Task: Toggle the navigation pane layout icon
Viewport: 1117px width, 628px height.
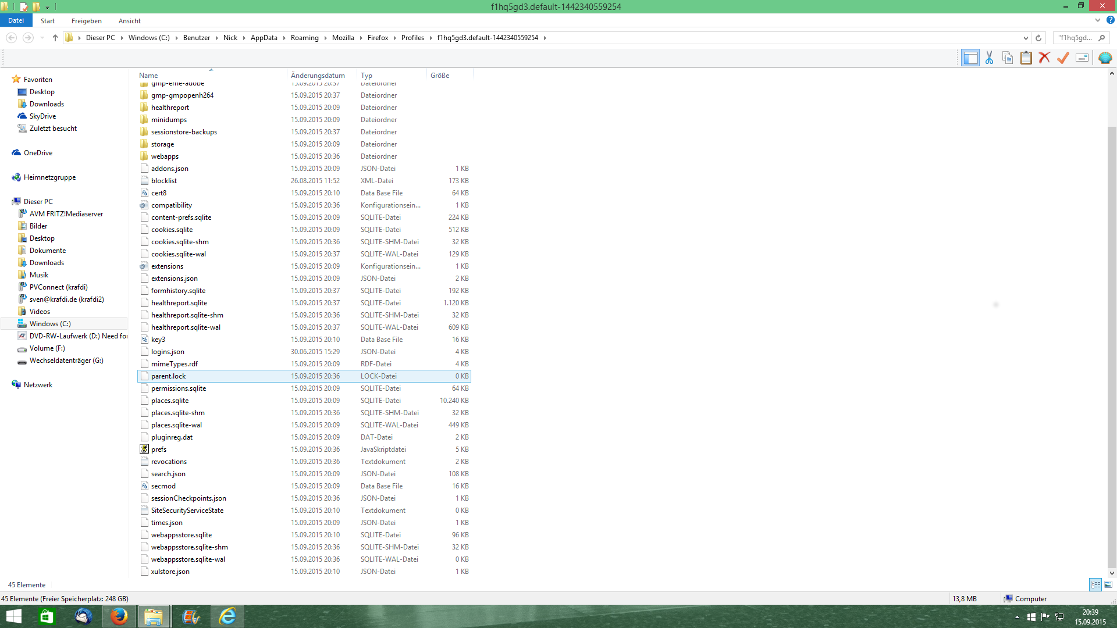Action: coord(970,58)
